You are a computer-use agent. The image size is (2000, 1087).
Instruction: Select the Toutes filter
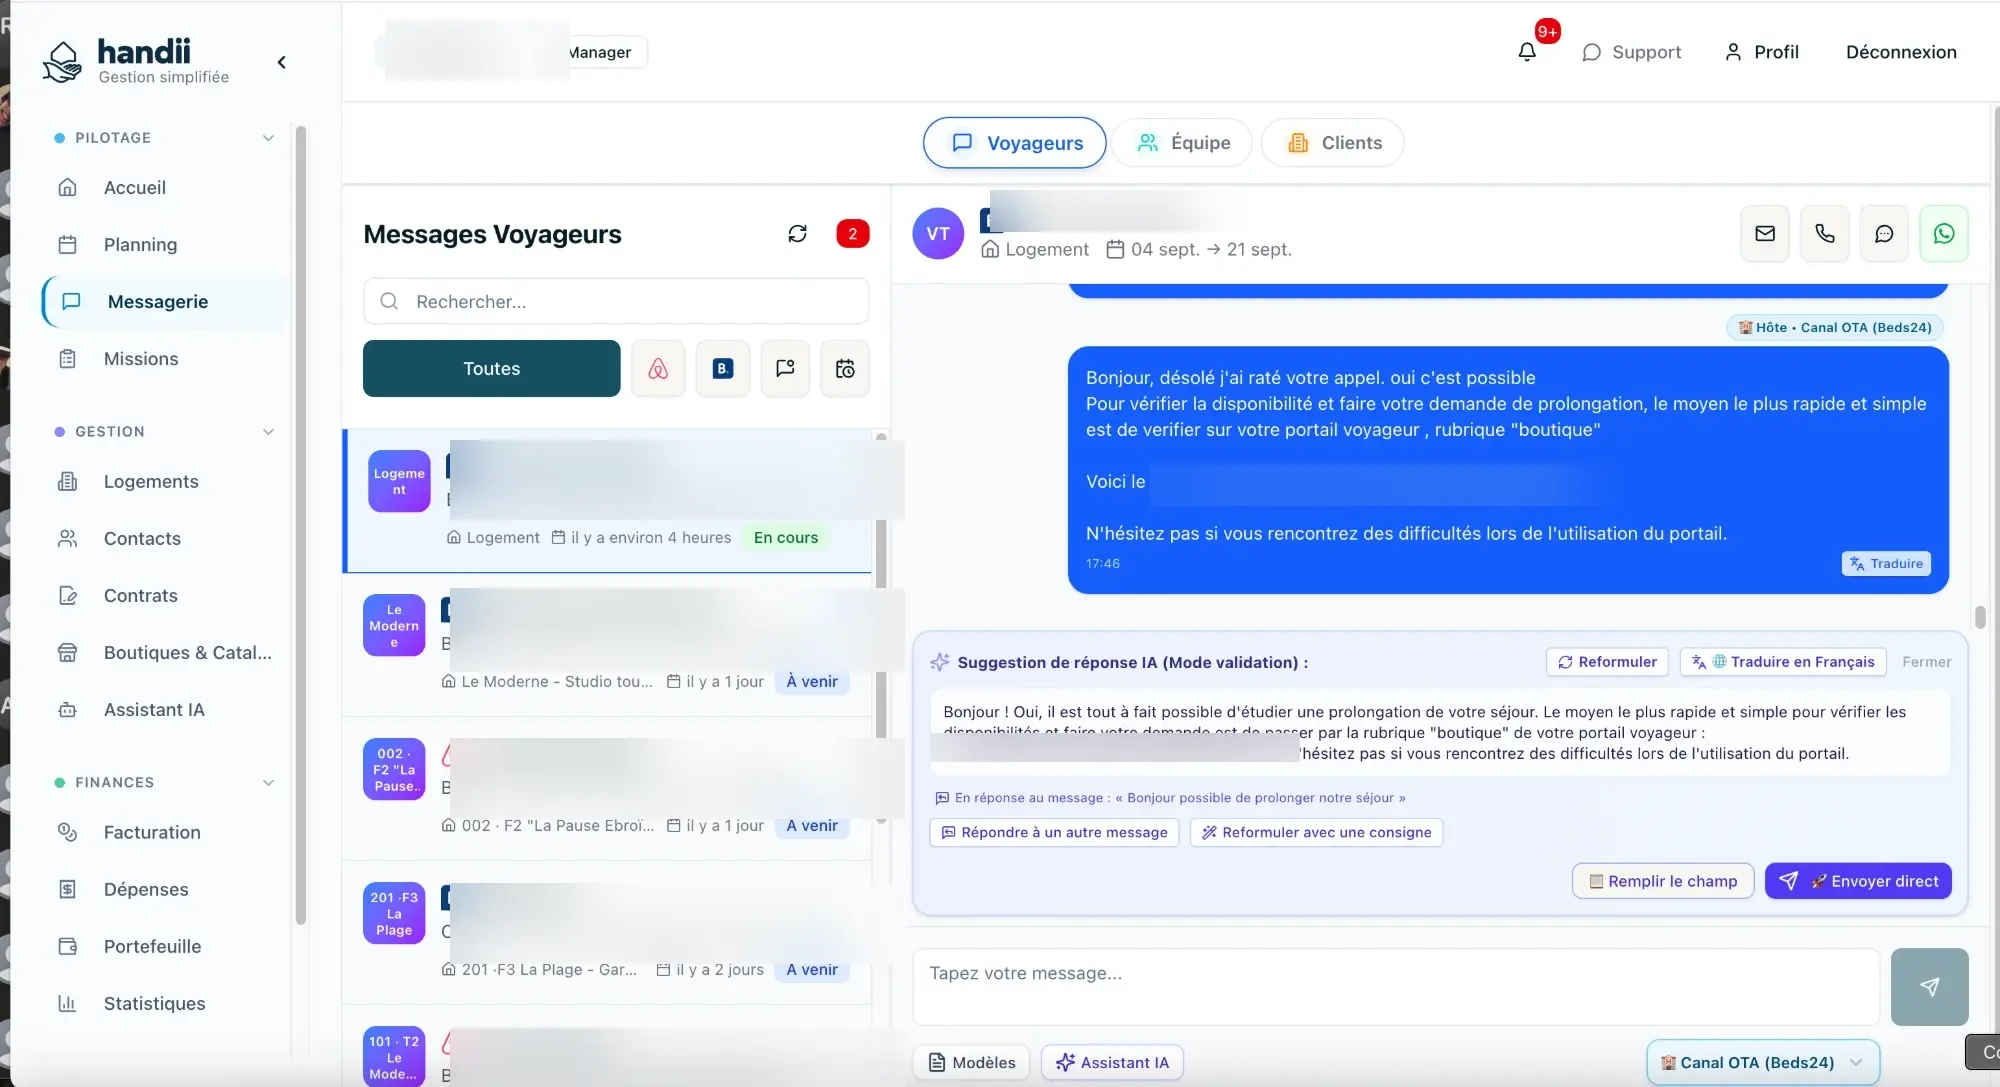click(492, 369)
